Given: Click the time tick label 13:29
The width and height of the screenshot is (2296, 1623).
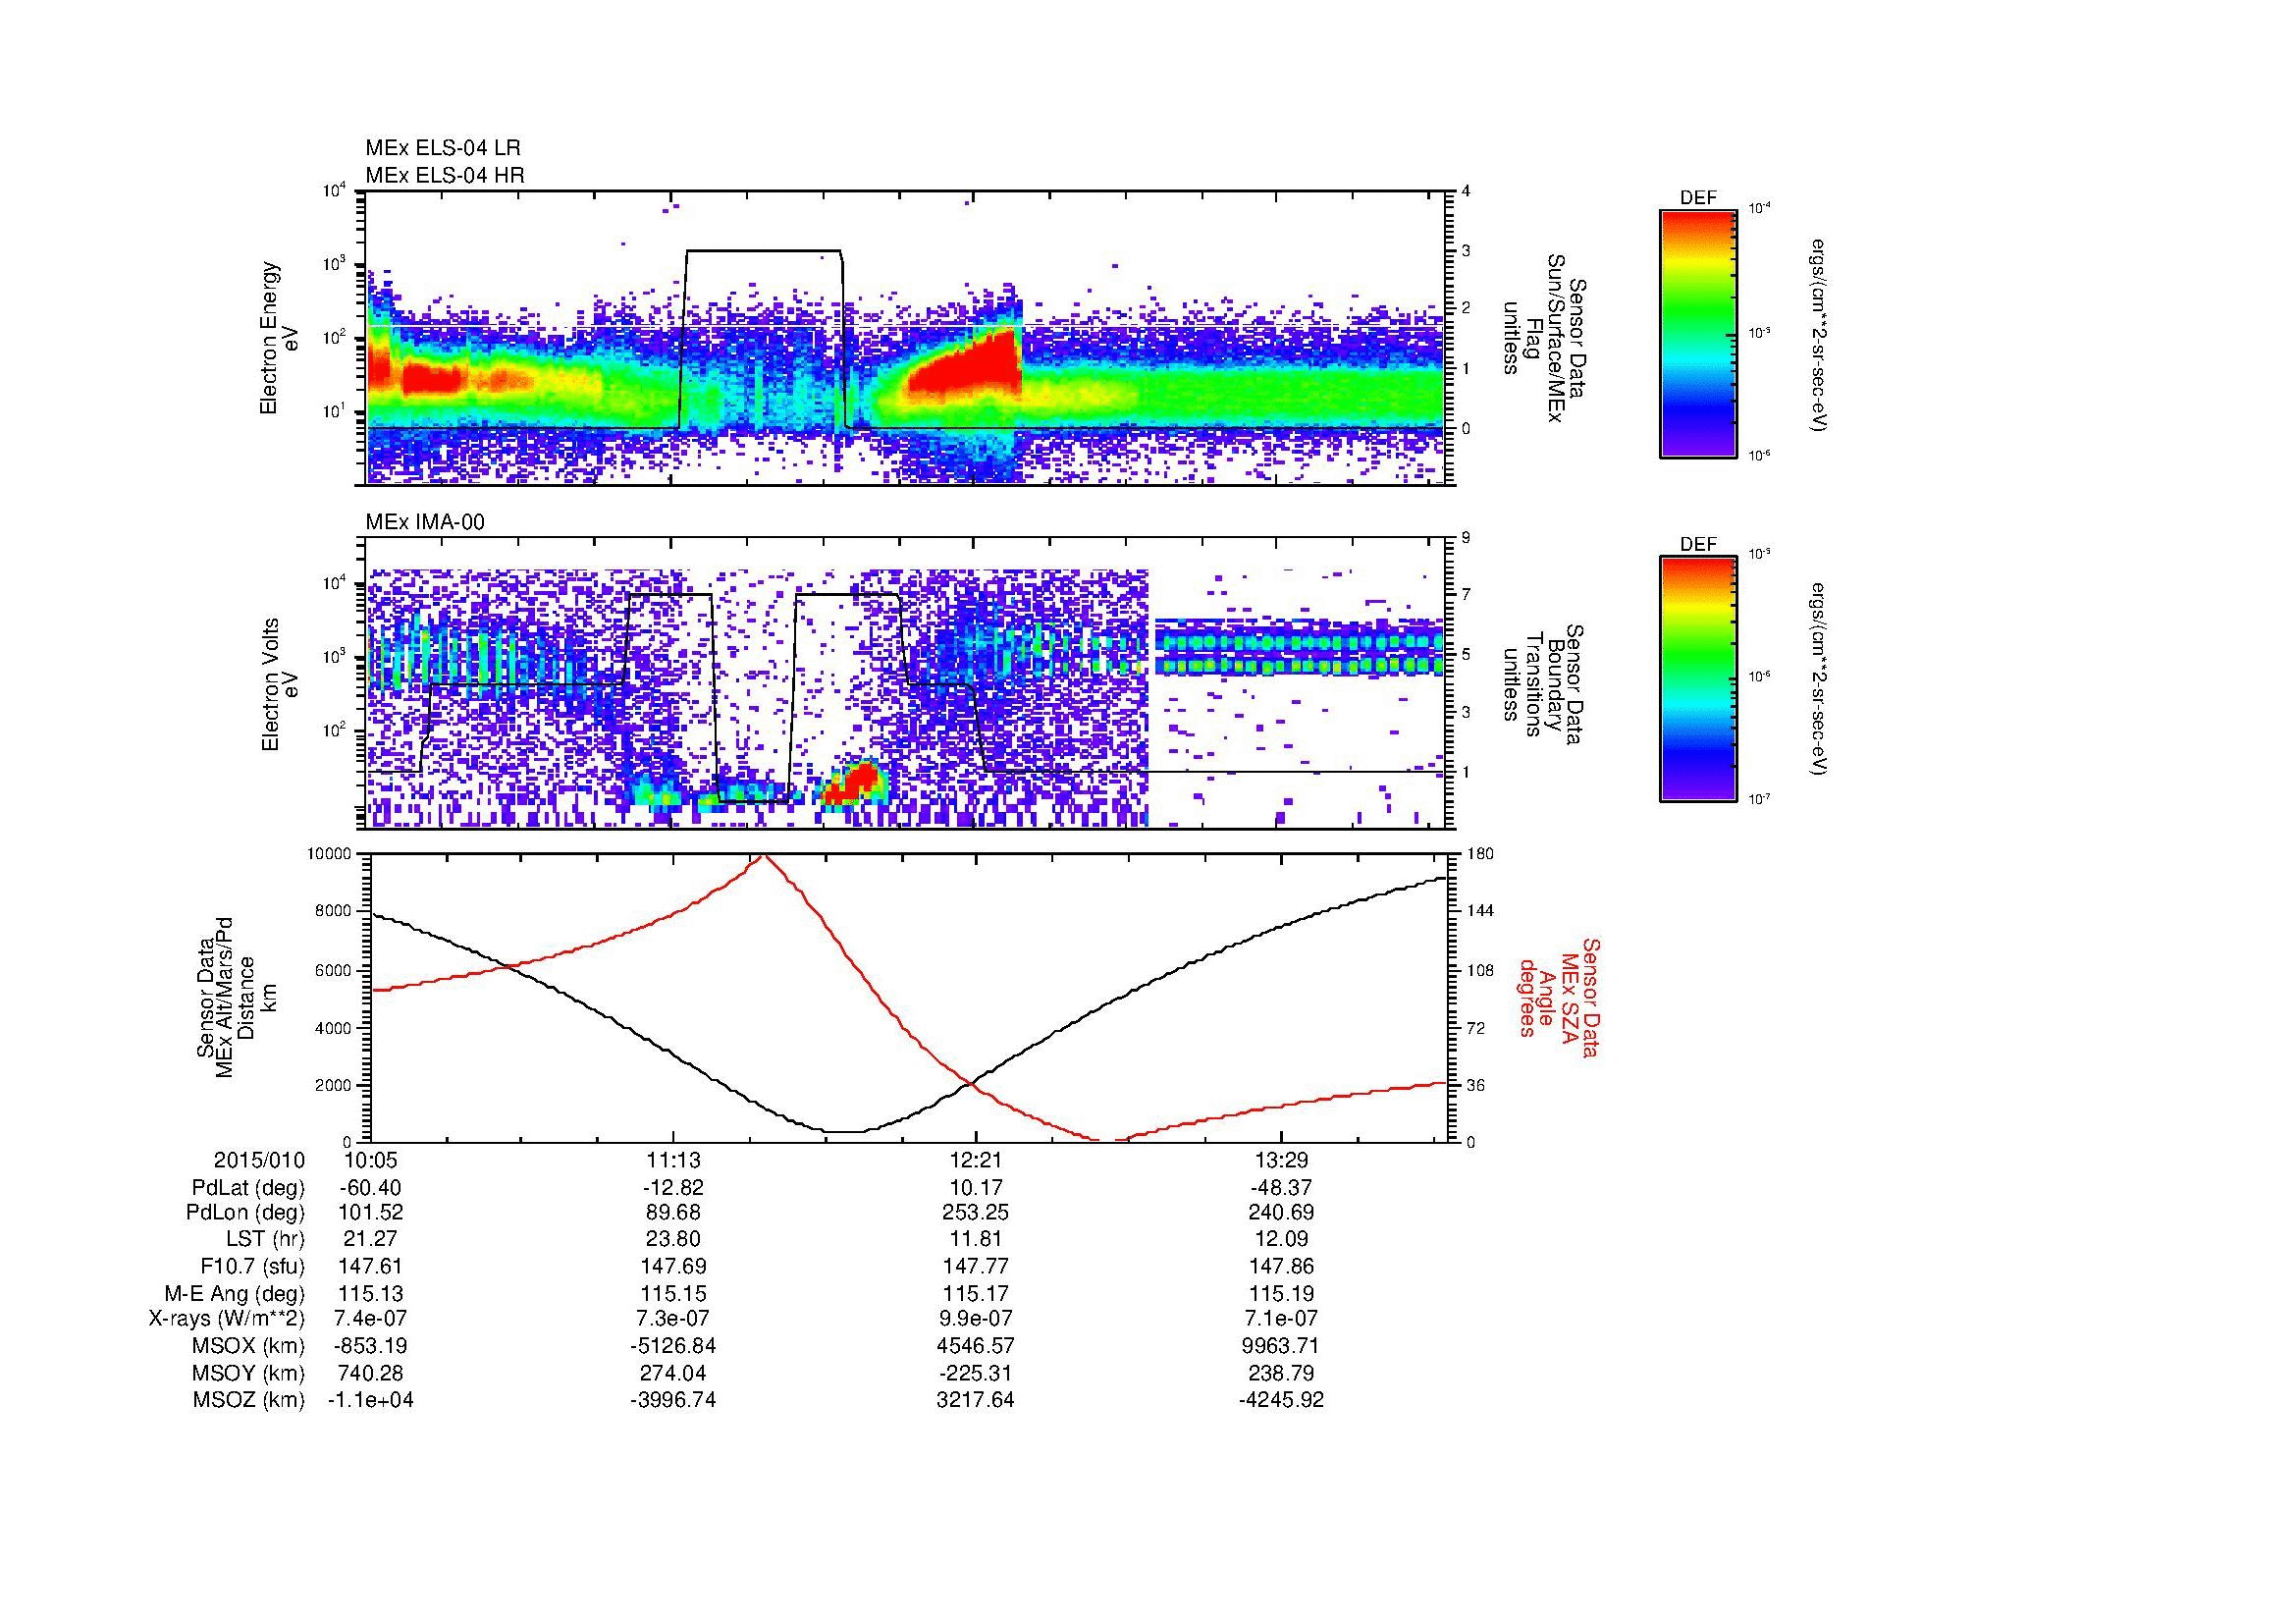Looking at the screenshot, I should click(1281, 1160).
